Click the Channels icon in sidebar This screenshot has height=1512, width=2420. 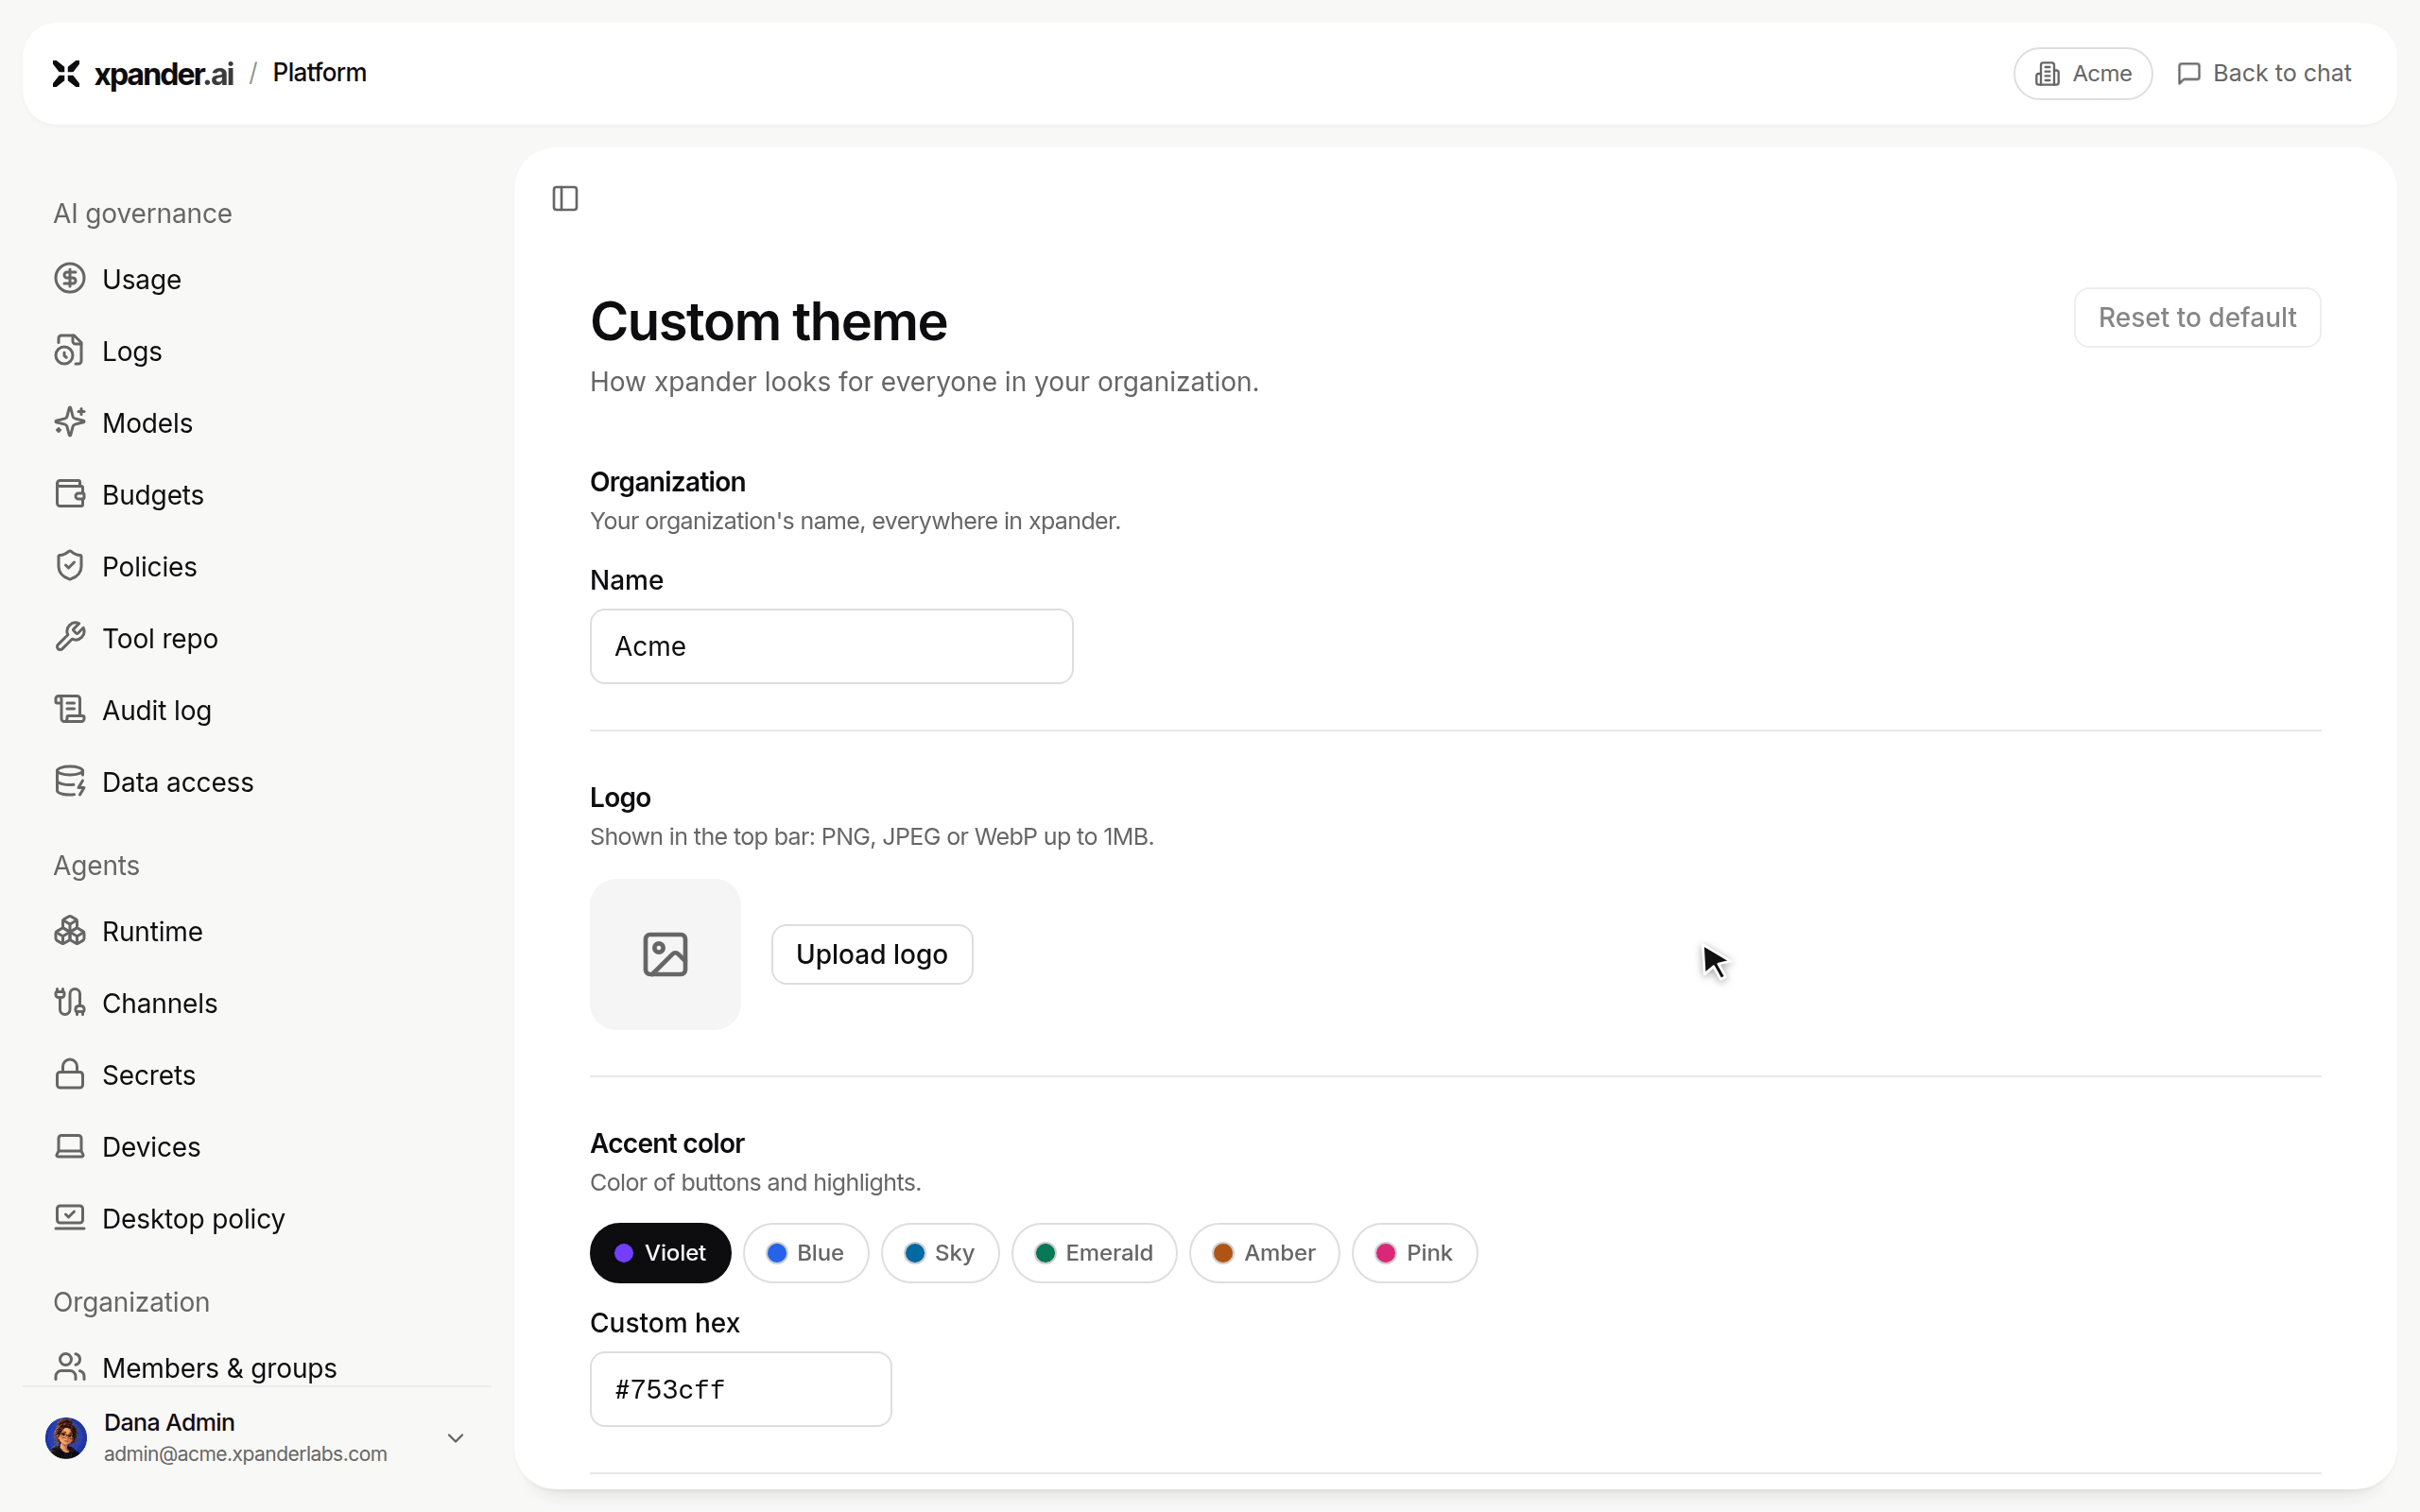(x=70, y=1003)
